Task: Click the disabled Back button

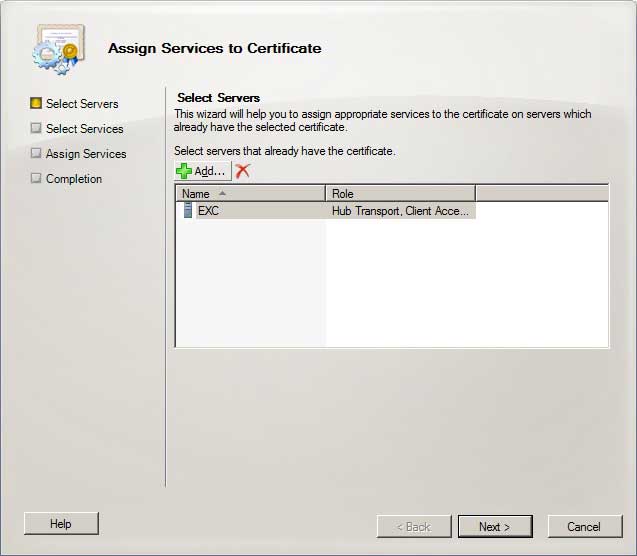Action: pyautogui.click(x=413, y=526)
